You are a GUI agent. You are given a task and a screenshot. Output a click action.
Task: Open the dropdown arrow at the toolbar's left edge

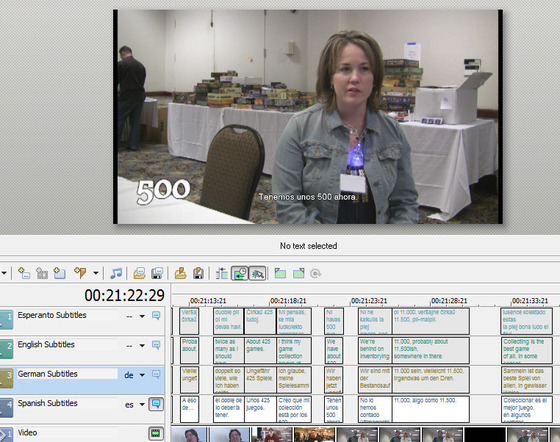tap(4, 273)
